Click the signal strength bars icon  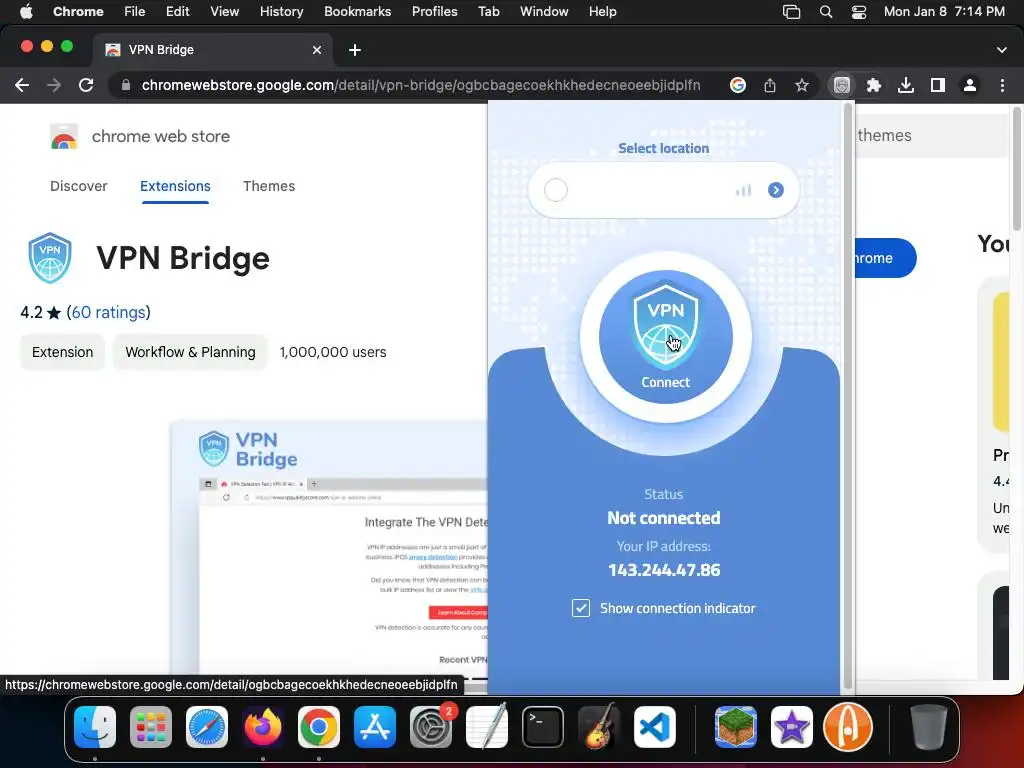[743, 190]
